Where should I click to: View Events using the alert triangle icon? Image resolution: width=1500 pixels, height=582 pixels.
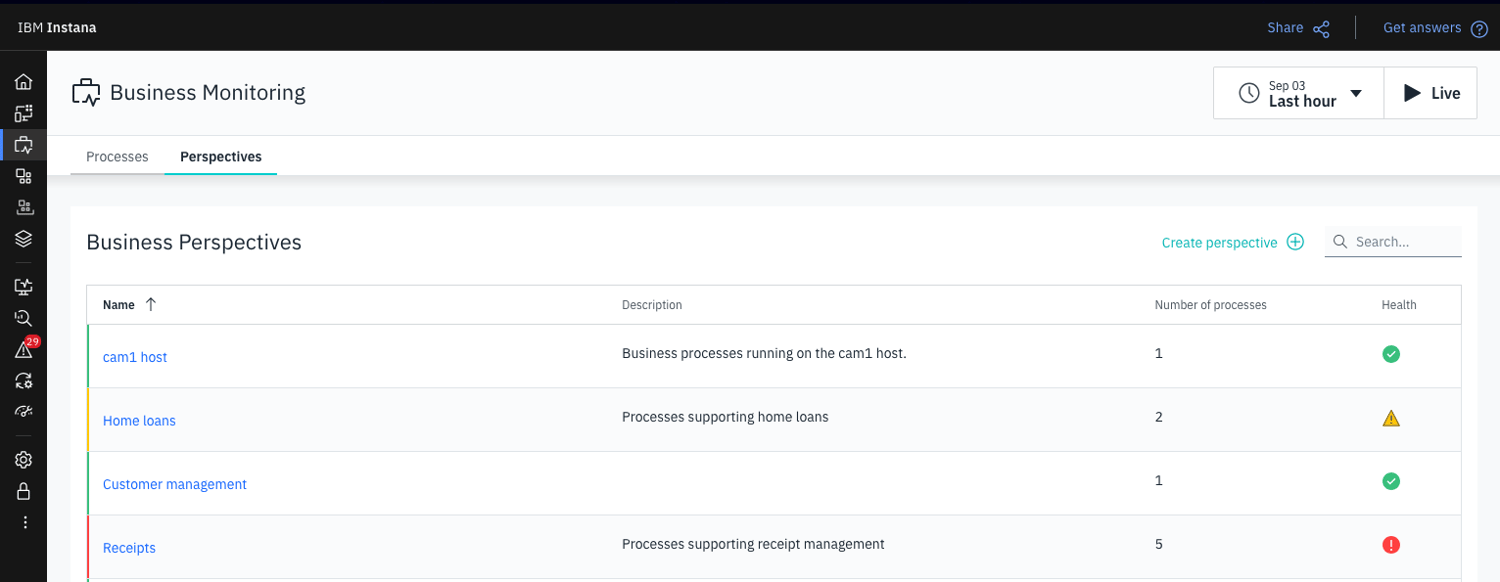coord(23,349)
